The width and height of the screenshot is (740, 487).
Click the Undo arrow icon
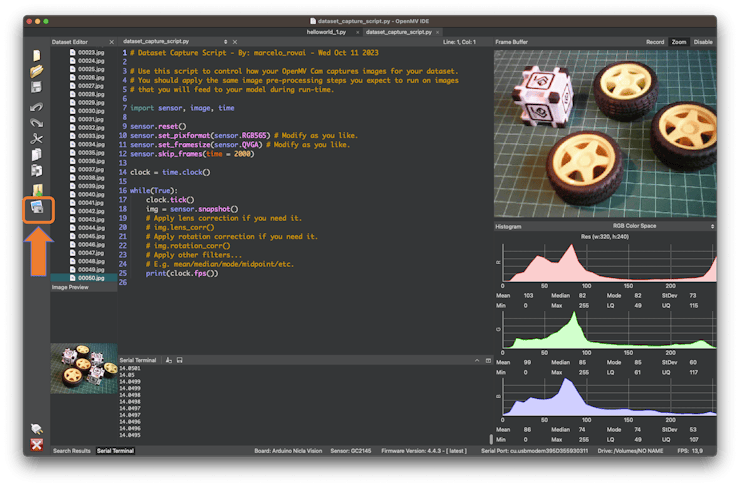click(37, 105)
